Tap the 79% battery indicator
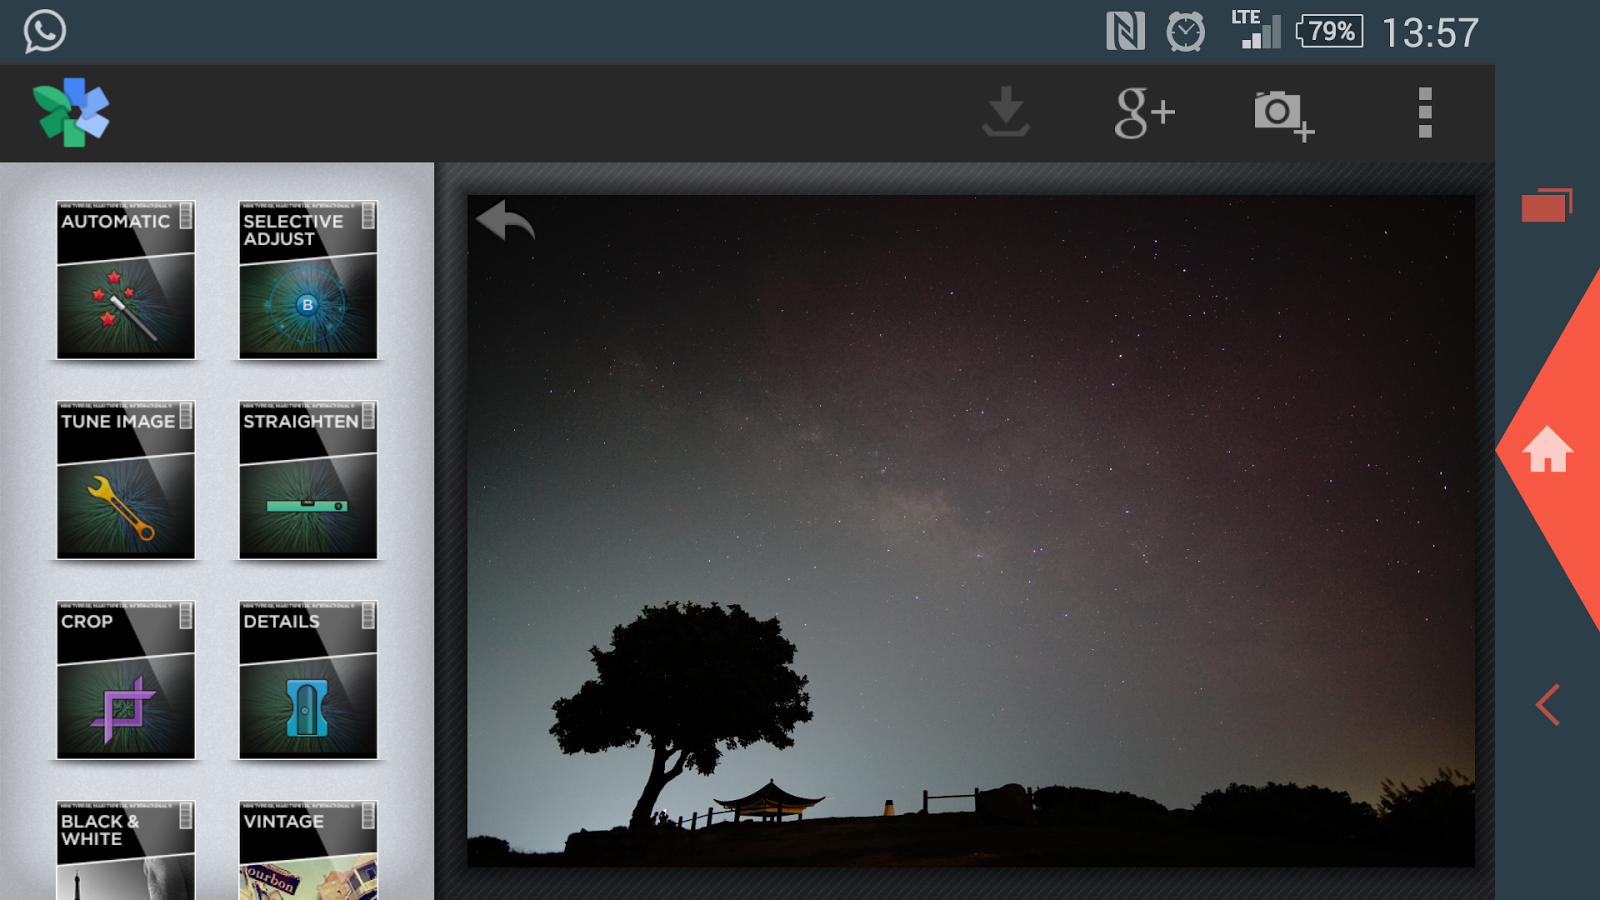This screenshot has width=1600, height=900. click(1329, 31)
